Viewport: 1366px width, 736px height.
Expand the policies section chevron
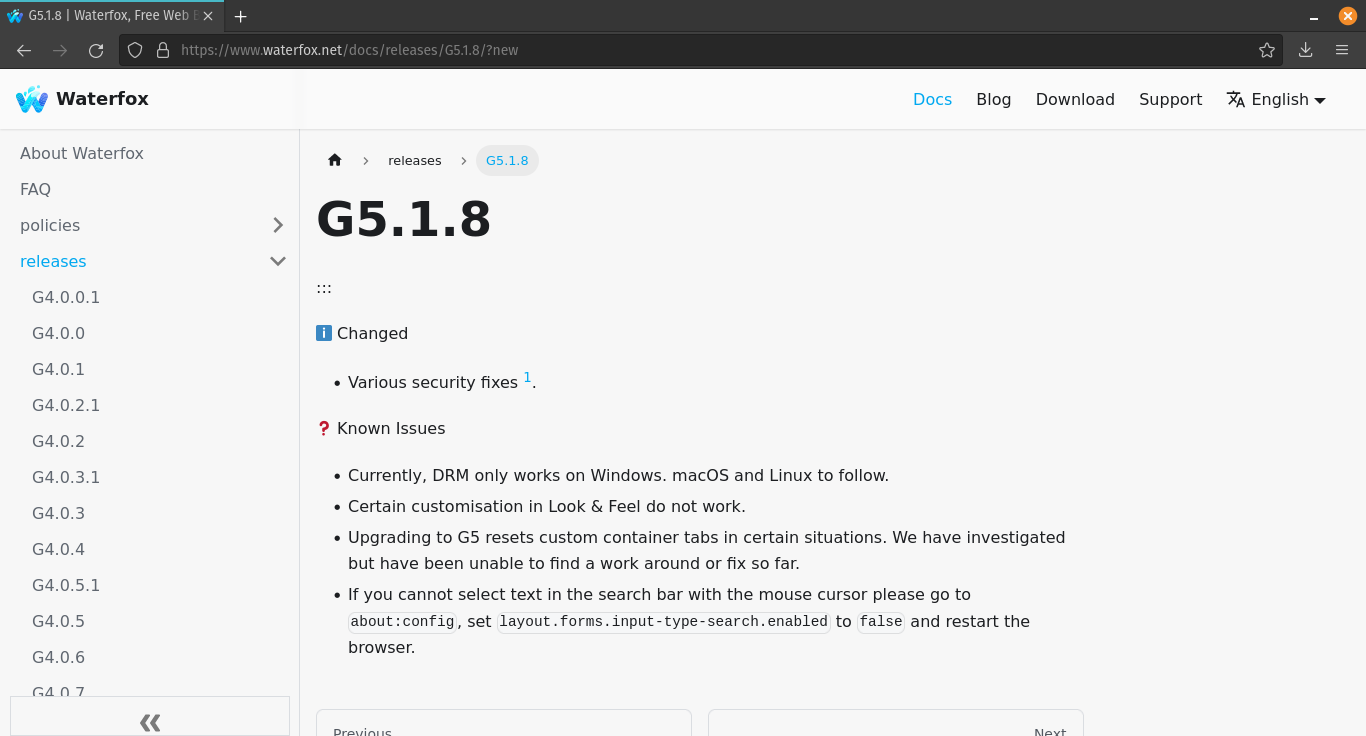click(278, 225)
